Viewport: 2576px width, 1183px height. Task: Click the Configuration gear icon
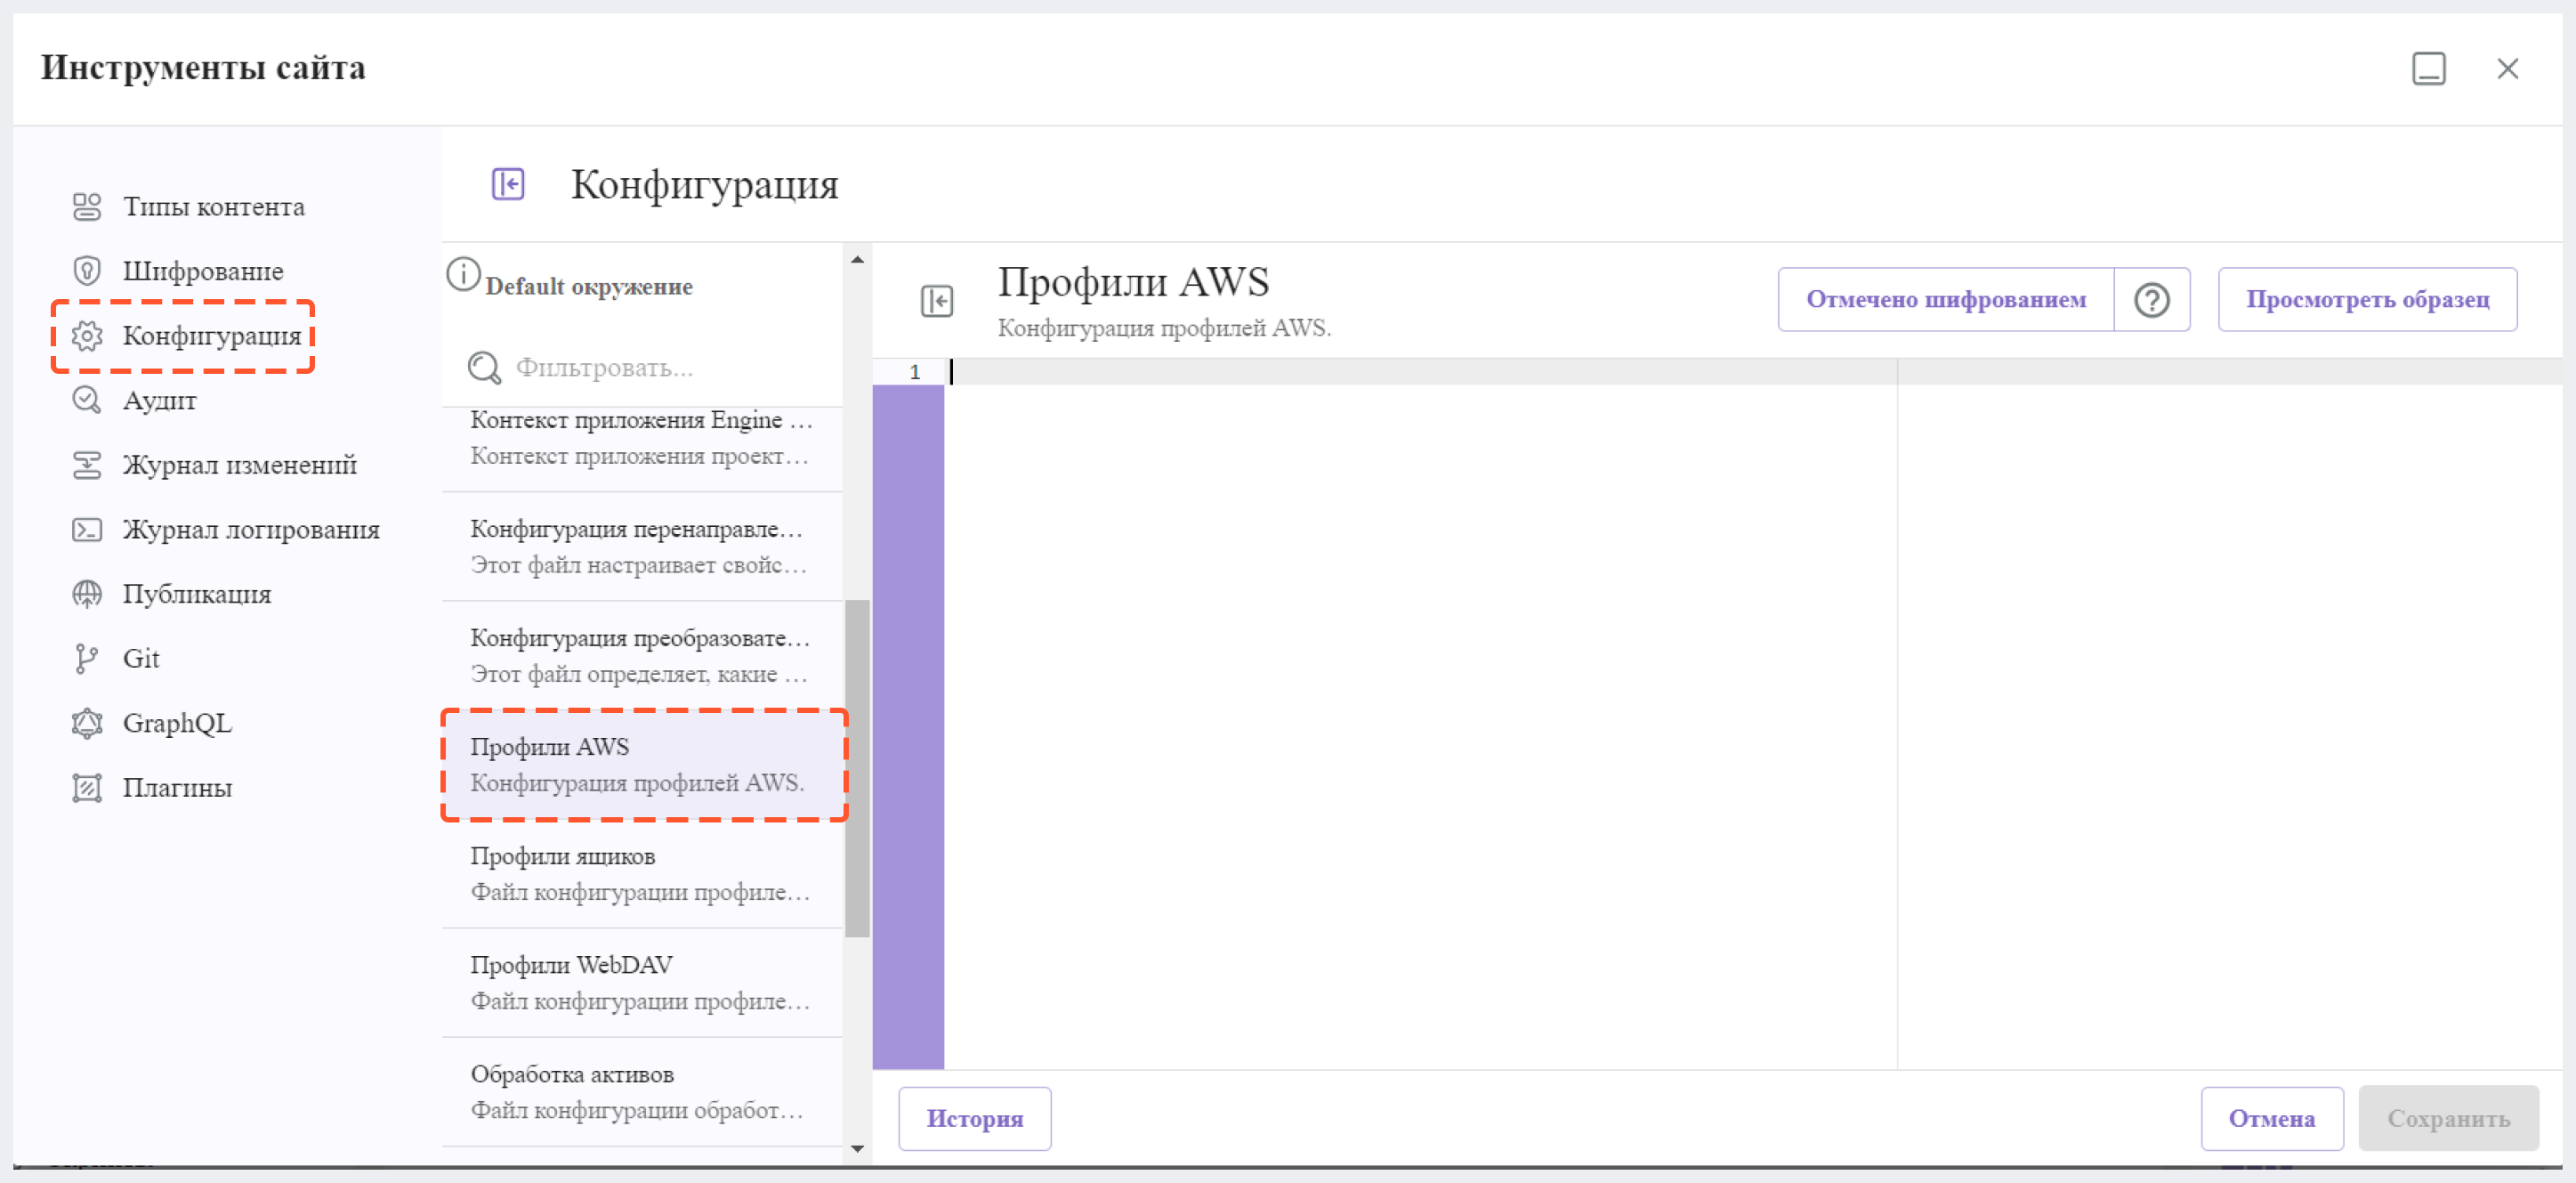(x=87, y=336)
